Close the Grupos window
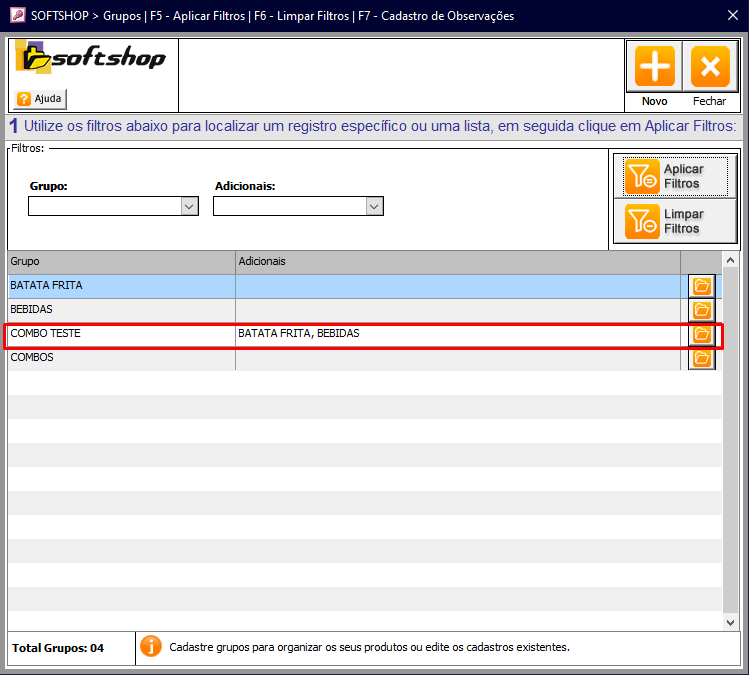The image size is (749, 675). [730, 15]
